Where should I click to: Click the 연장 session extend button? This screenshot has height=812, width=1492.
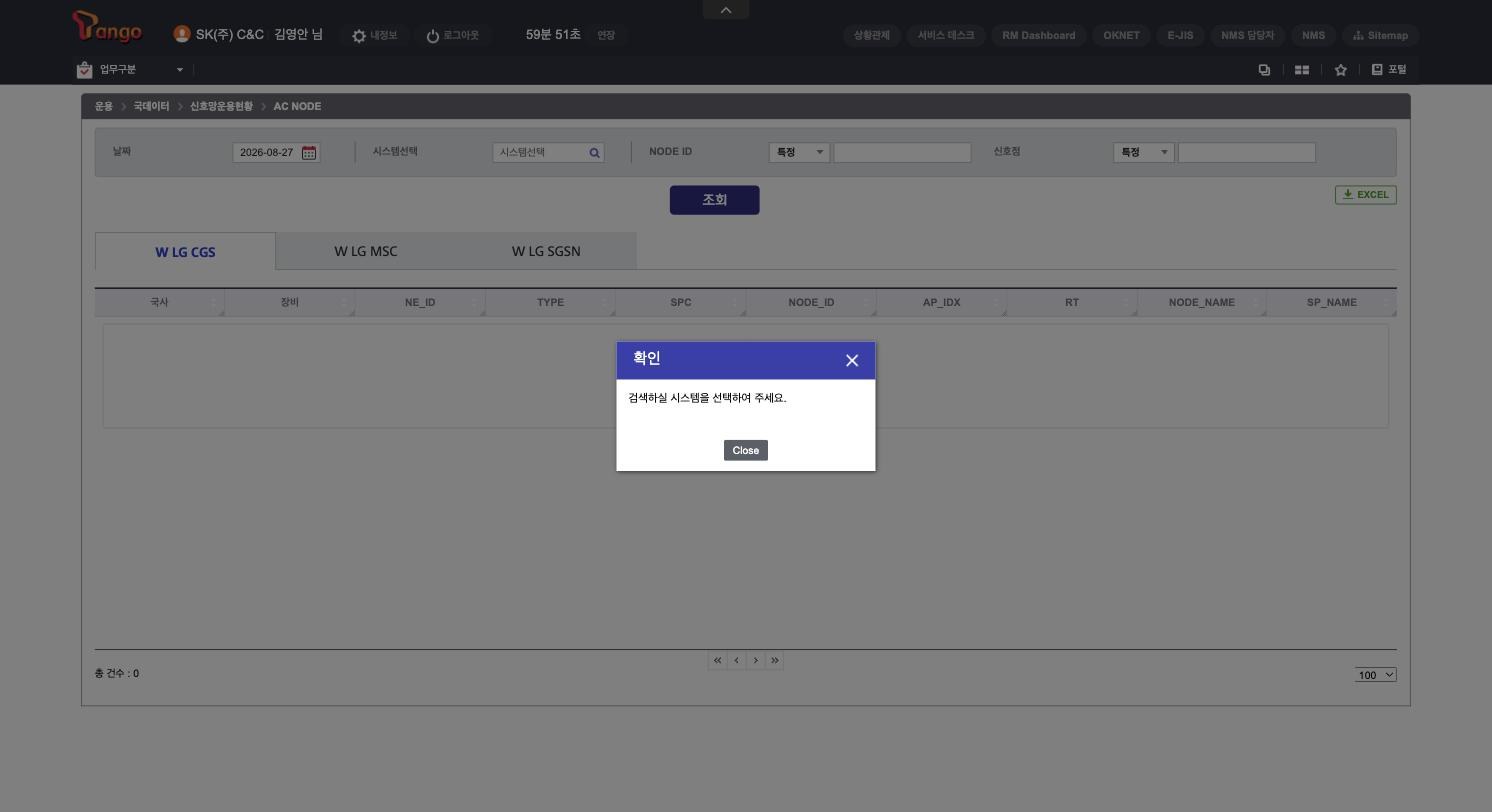pyautogui.click(x=606, y=35)
